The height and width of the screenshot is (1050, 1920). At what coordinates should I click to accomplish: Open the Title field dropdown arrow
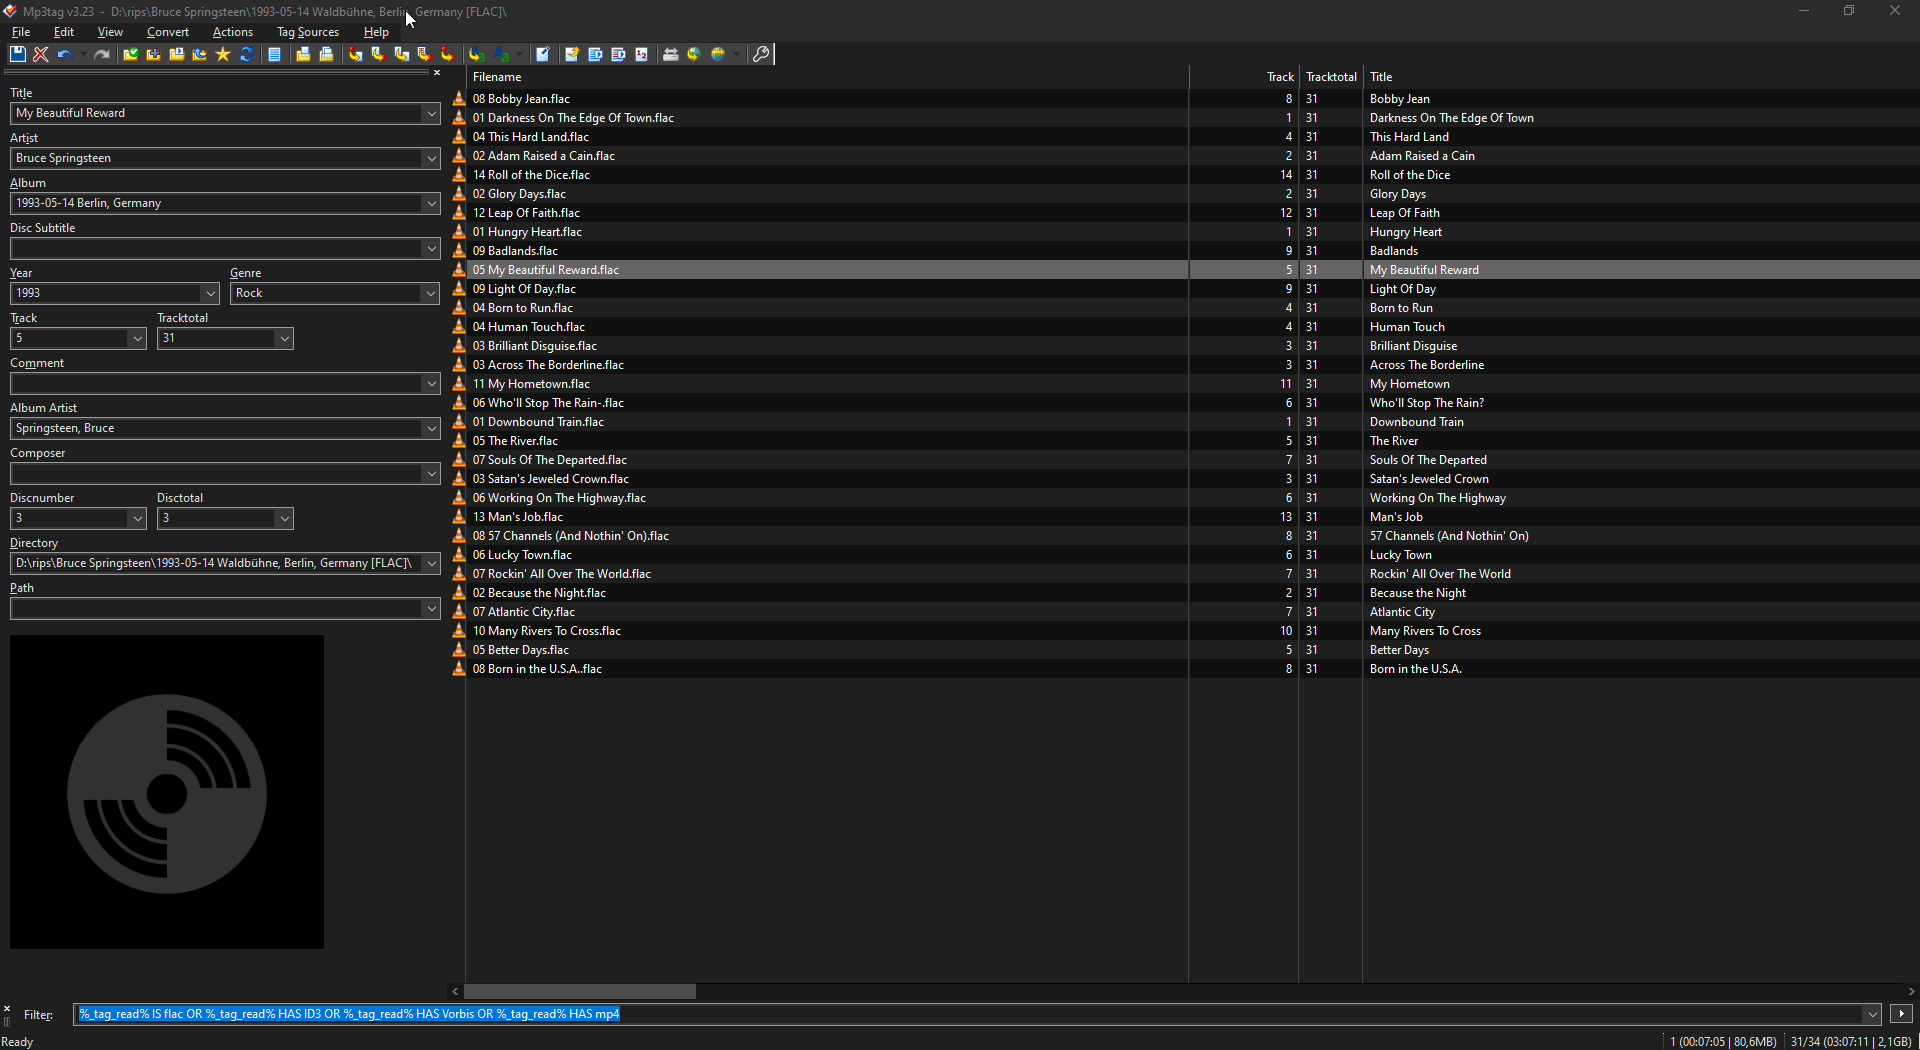pyautogui.click(x=431, y=114)
